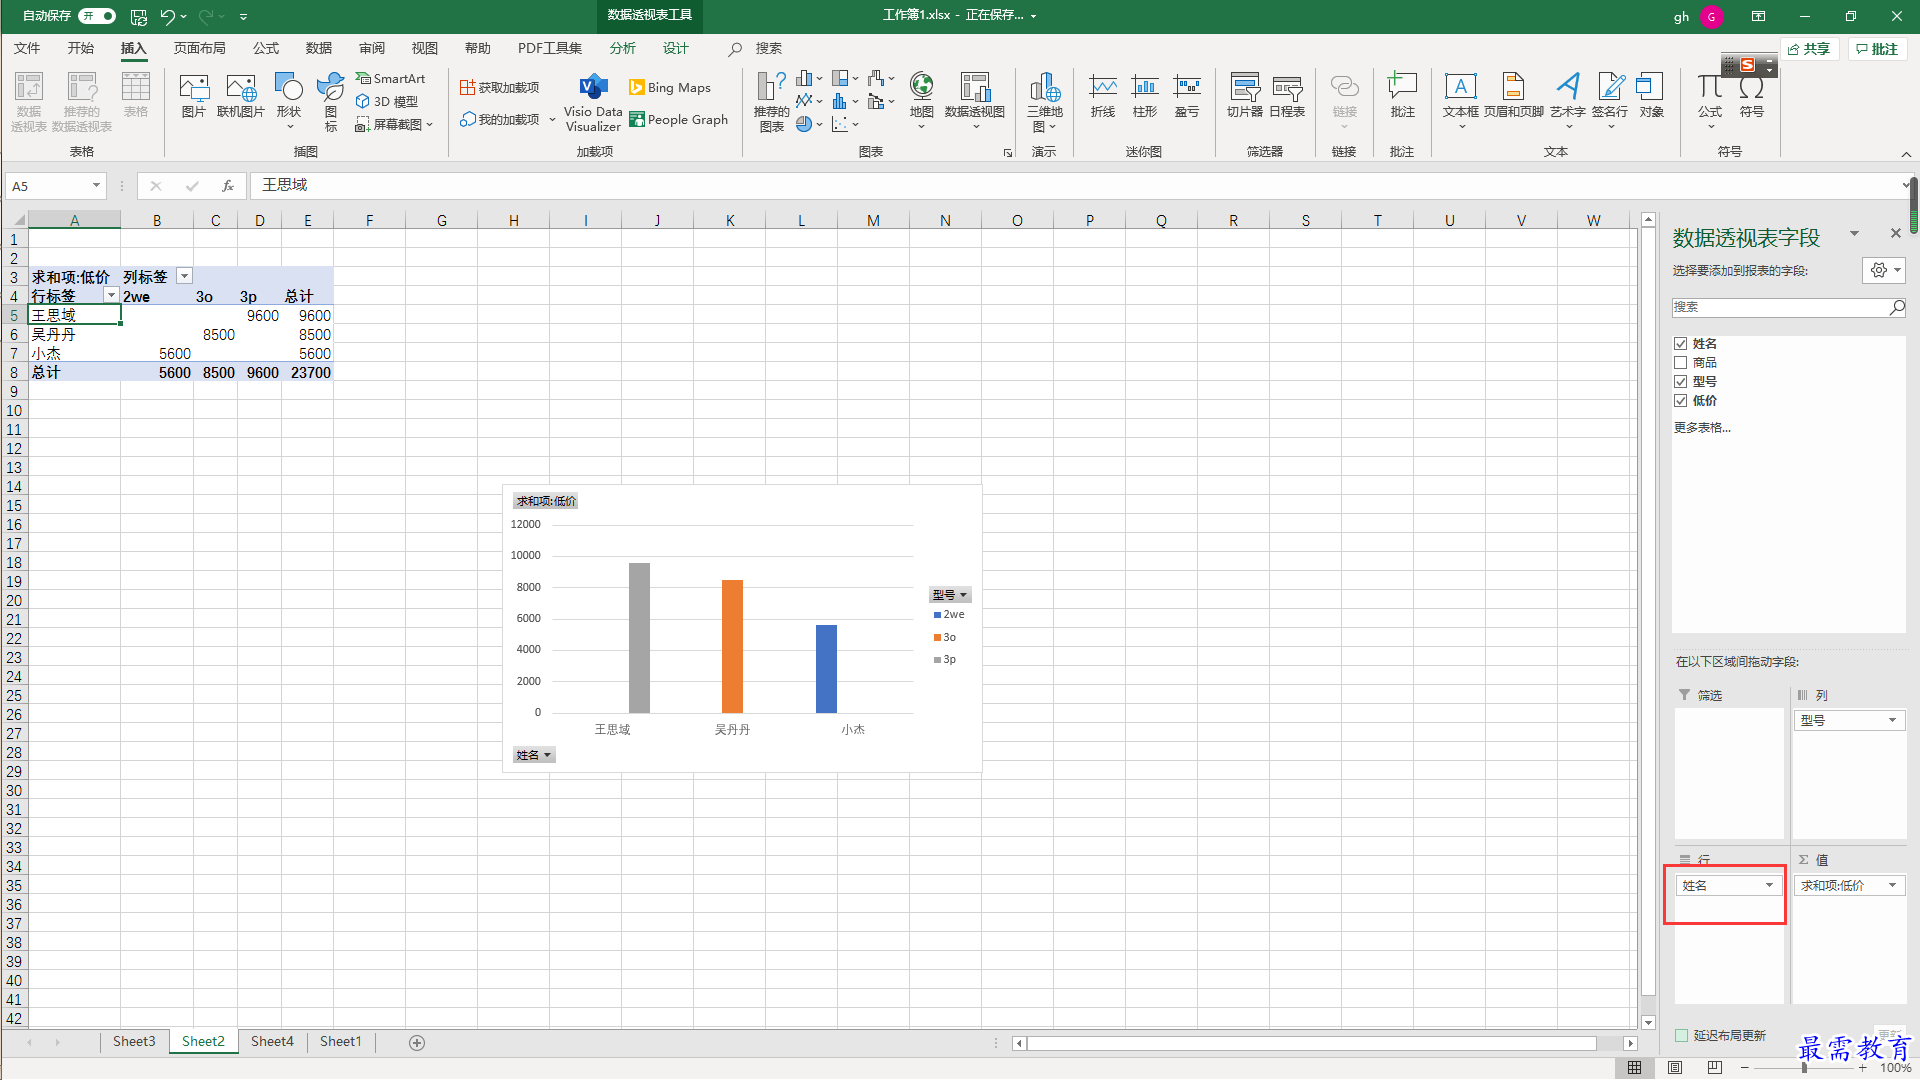Click the 批注 comment icon in the ribbon
This screenshot has height=1080, width=1920.
coord(1403,96)
